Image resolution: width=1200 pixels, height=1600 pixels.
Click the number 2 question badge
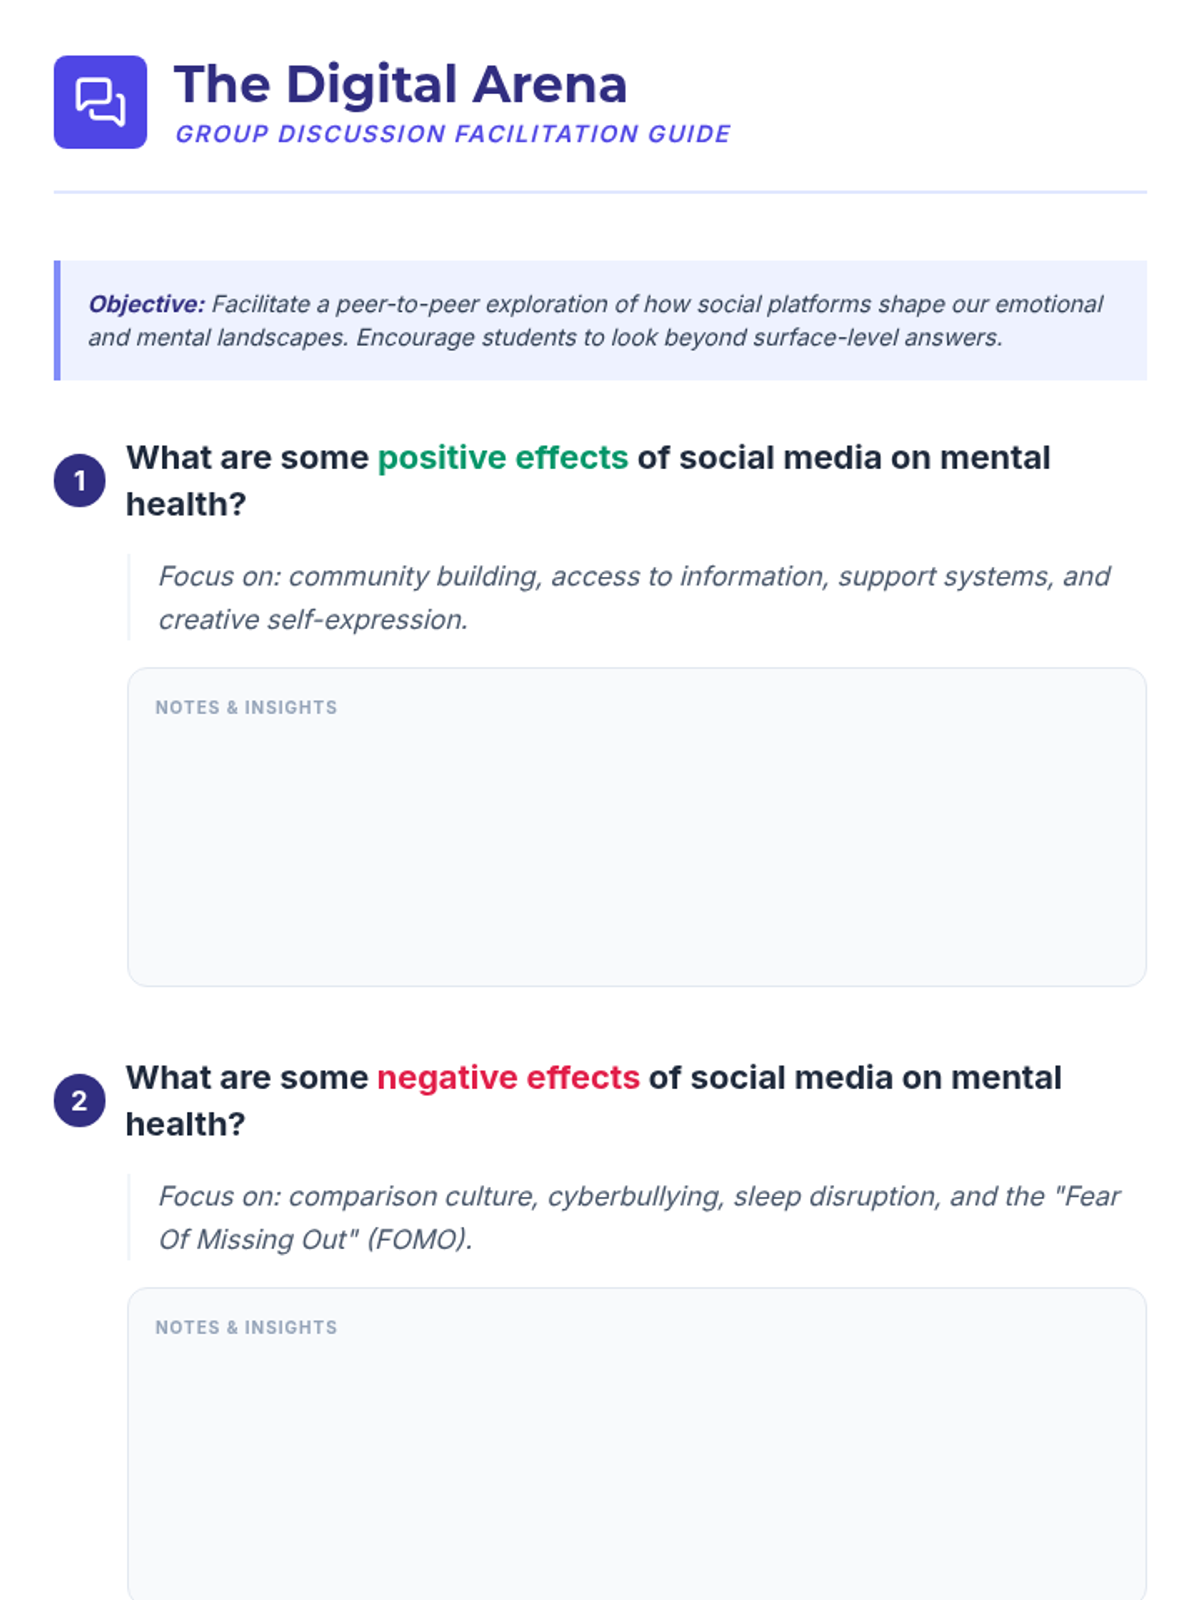80,1101
